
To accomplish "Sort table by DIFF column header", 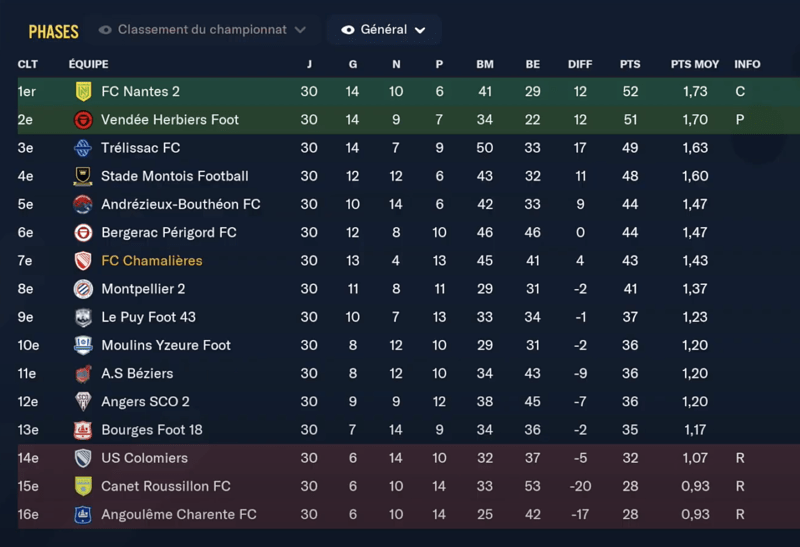I will click(580, 64).
